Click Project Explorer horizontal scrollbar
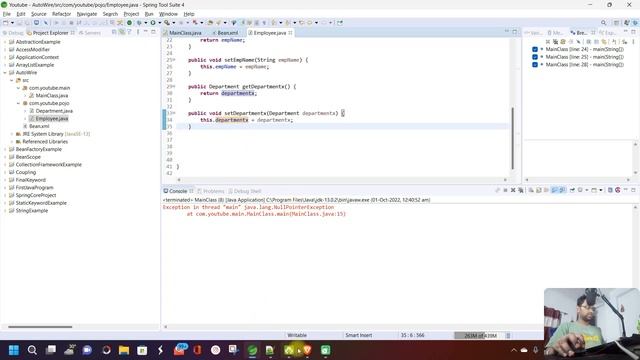Image resolution: width=640 pixels, height=360 pixels. coord(40,327)
